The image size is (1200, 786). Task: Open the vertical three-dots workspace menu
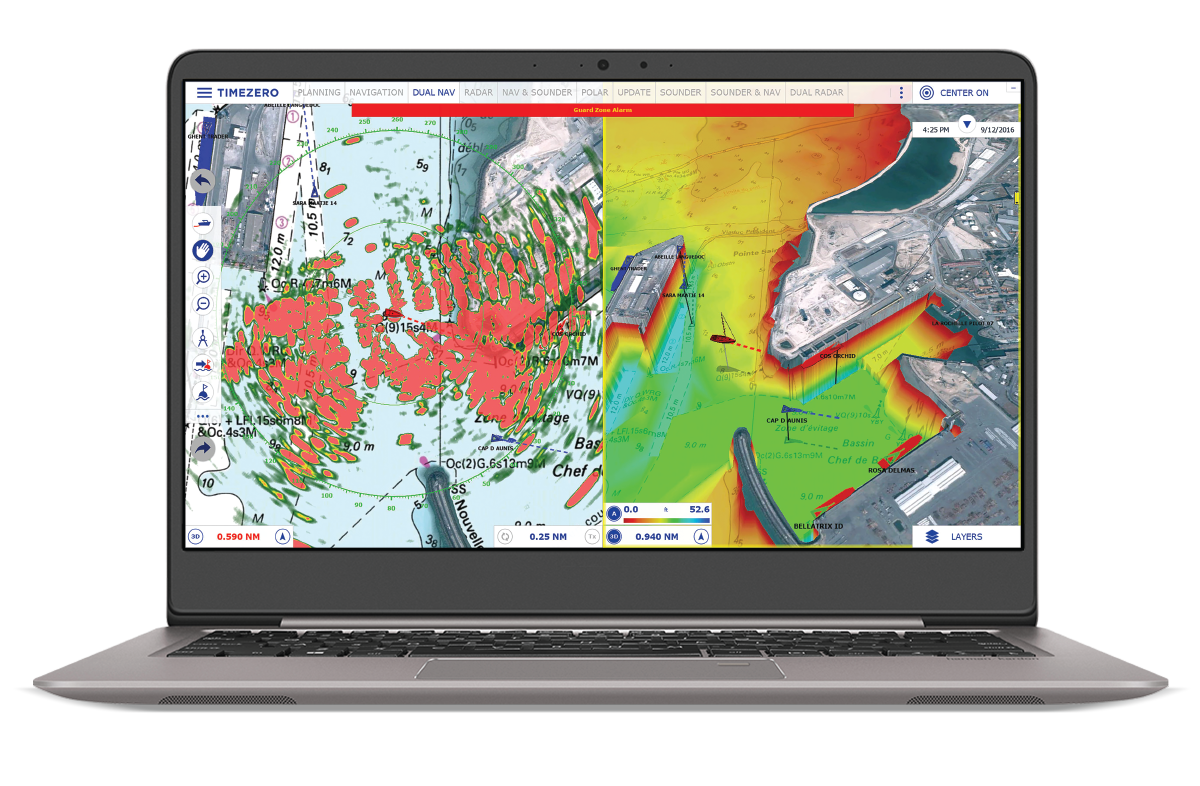(901, 92)
